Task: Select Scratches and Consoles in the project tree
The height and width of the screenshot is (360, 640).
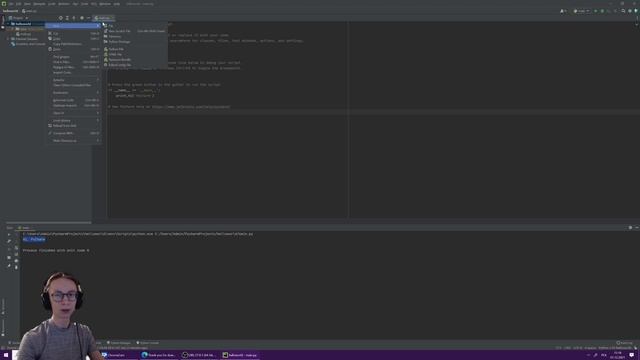Action: tap(29, 44)
